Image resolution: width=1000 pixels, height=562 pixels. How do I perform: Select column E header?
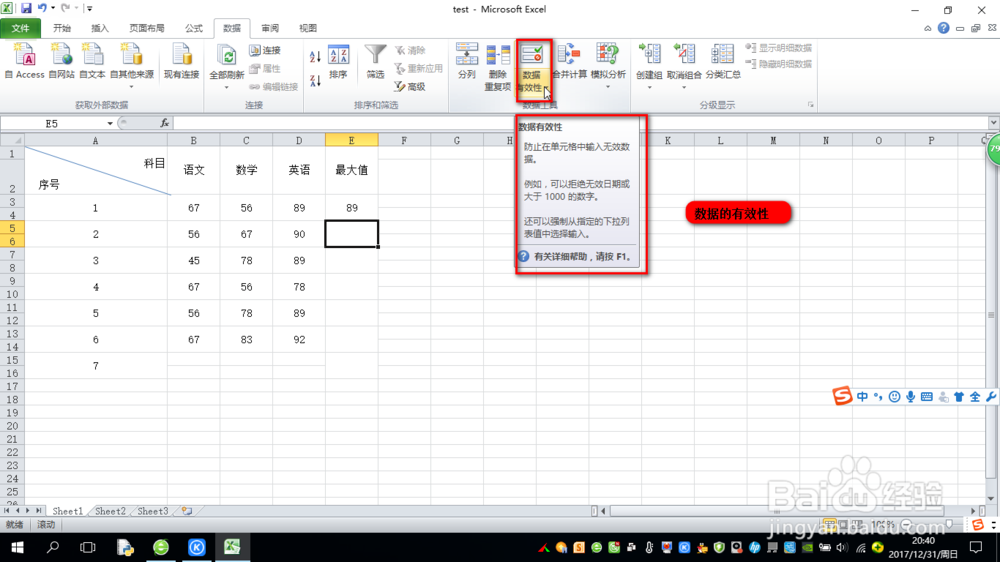click(351, 140)
